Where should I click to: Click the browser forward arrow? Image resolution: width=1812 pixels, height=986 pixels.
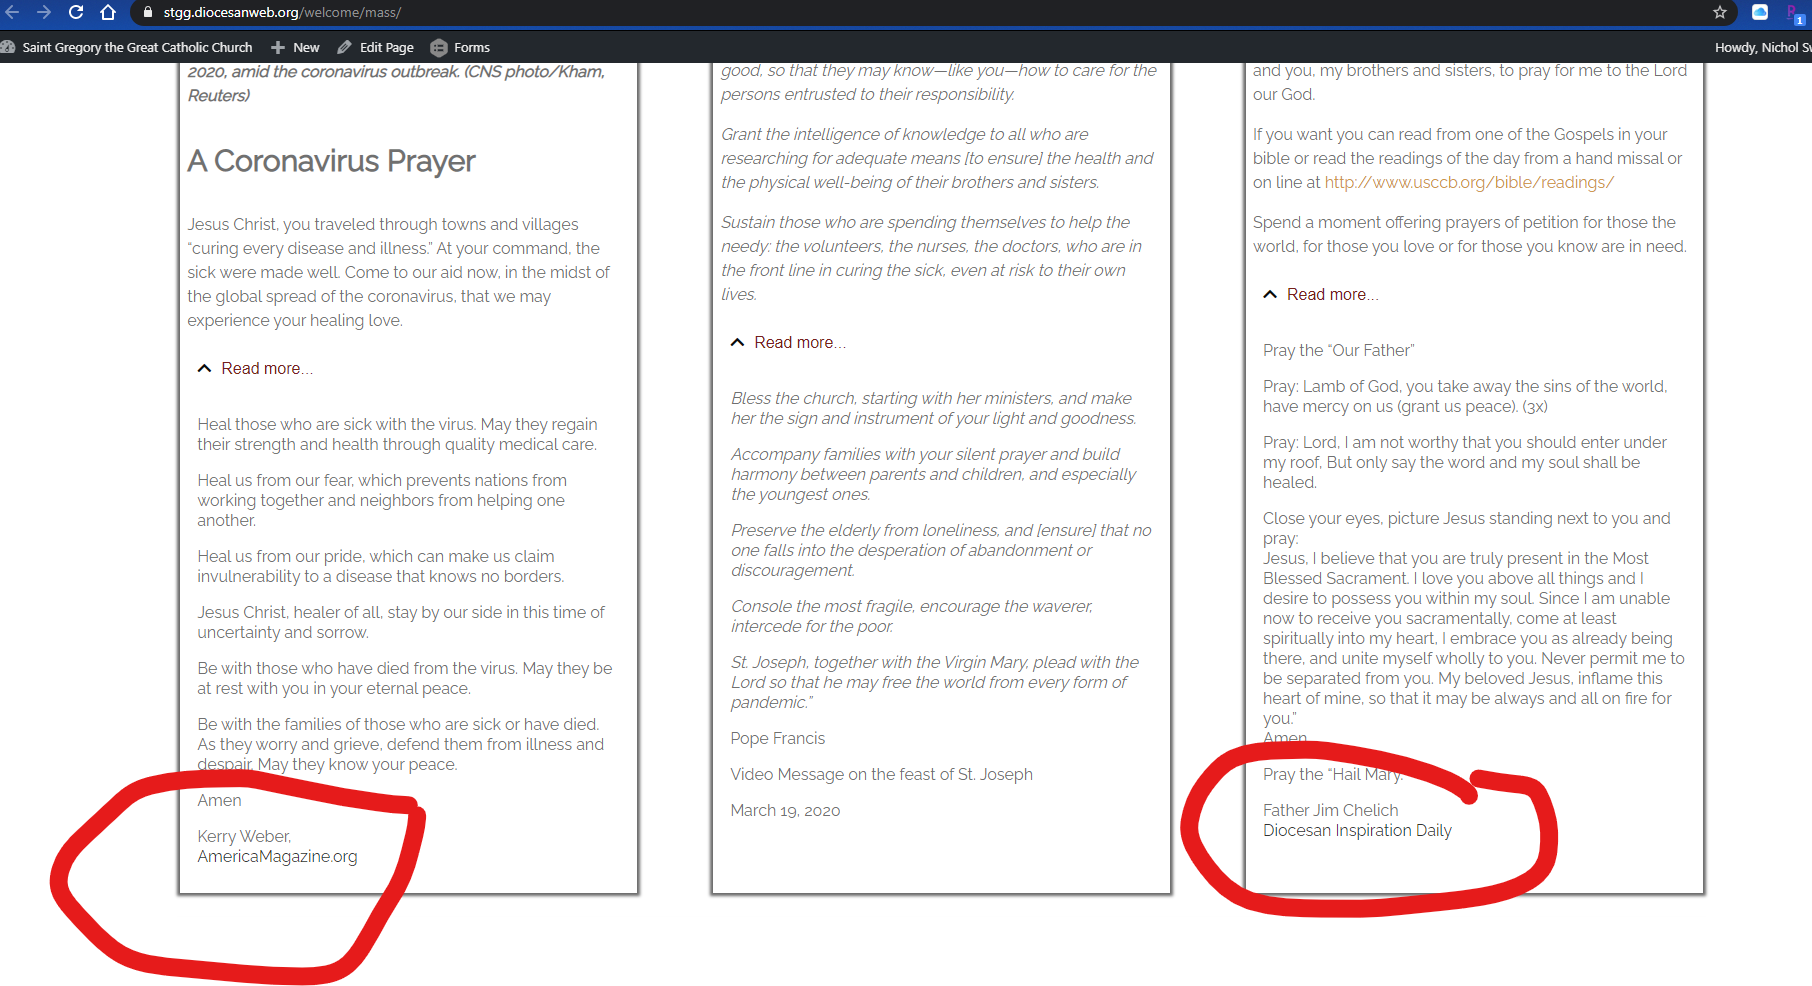click(44, 12)
